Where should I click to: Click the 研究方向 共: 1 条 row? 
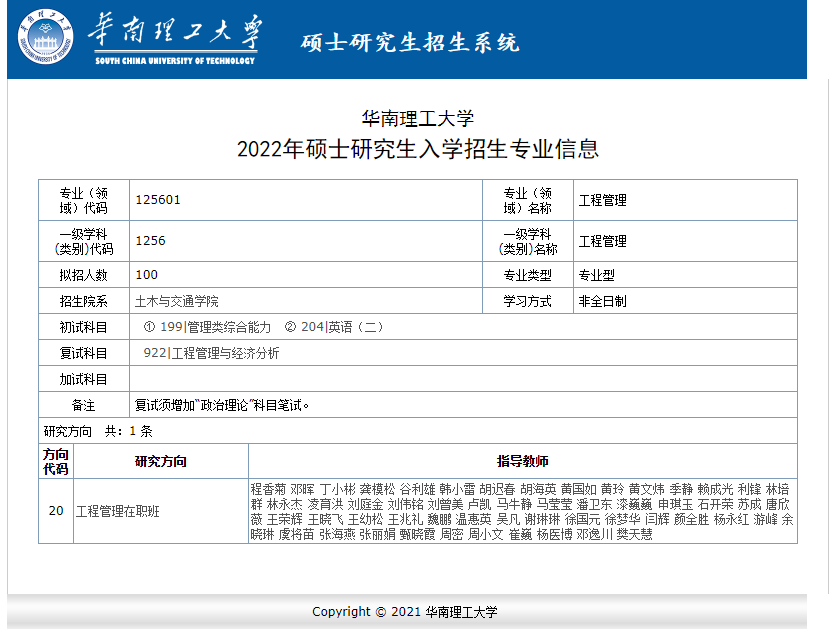click(x=418, y=430)
